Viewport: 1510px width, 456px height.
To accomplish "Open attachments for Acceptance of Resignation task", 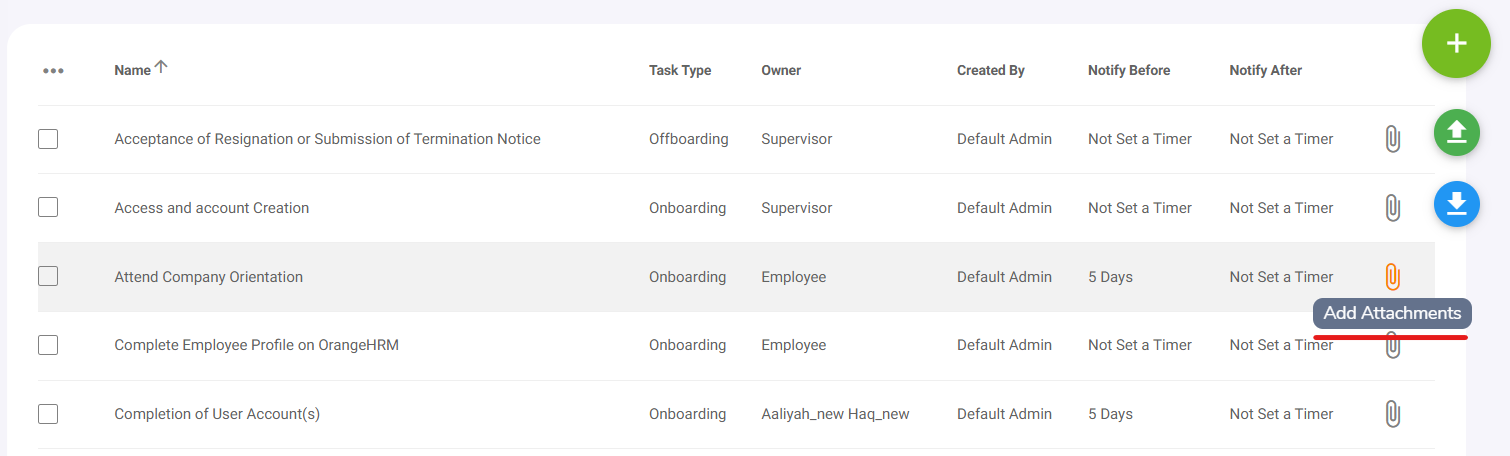I will pyautogui.click(x=1392, y=139).
